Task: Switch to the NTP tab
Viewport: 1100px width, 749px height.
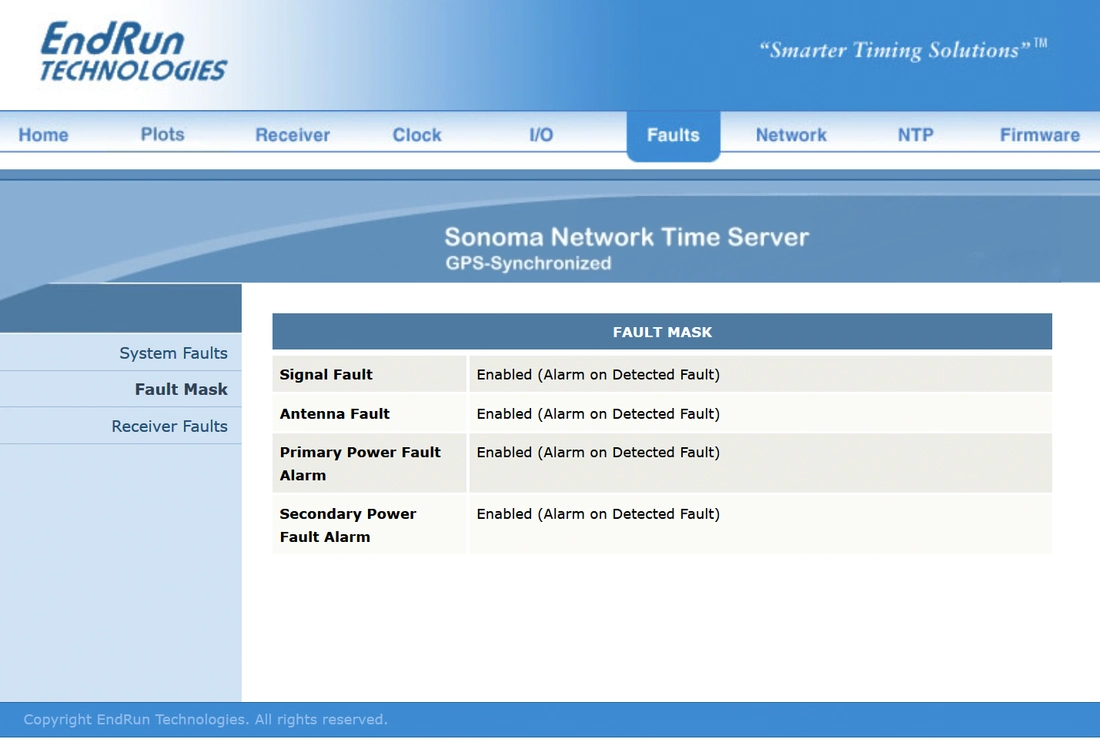Action: coord(915,135)
